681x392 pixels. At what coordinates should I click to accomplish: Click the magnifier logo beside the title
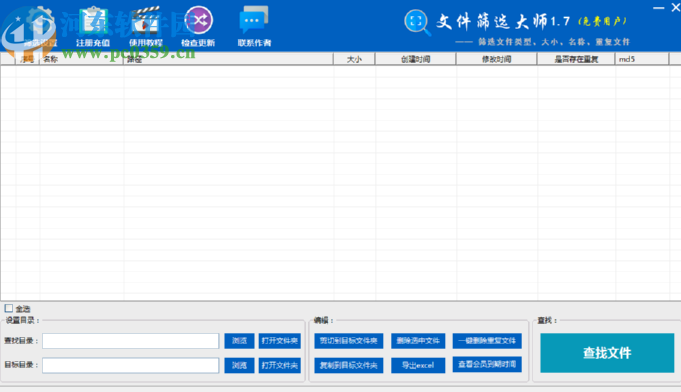click(x=417, y=22)
